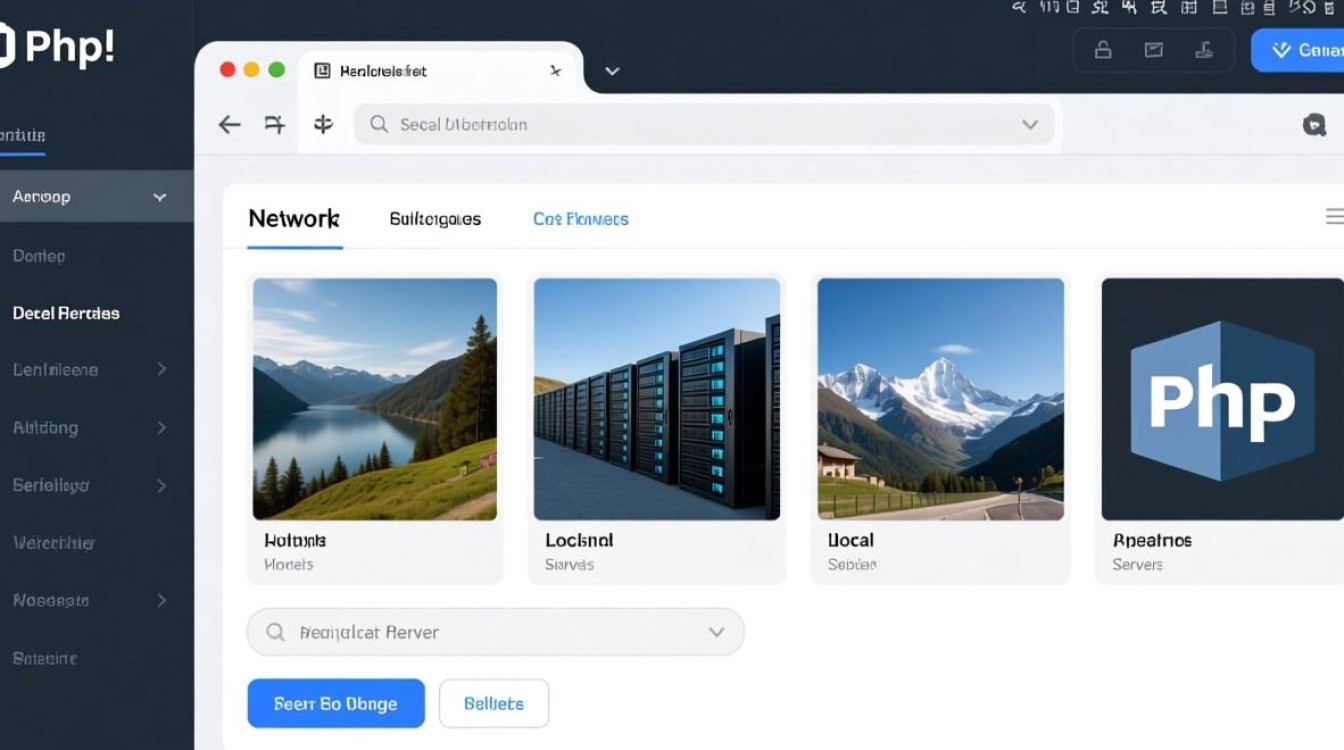This screenshot has height=750, width=1344.
Task: Open the PHP logo card thumbnail
Action: coord(1221,399)
